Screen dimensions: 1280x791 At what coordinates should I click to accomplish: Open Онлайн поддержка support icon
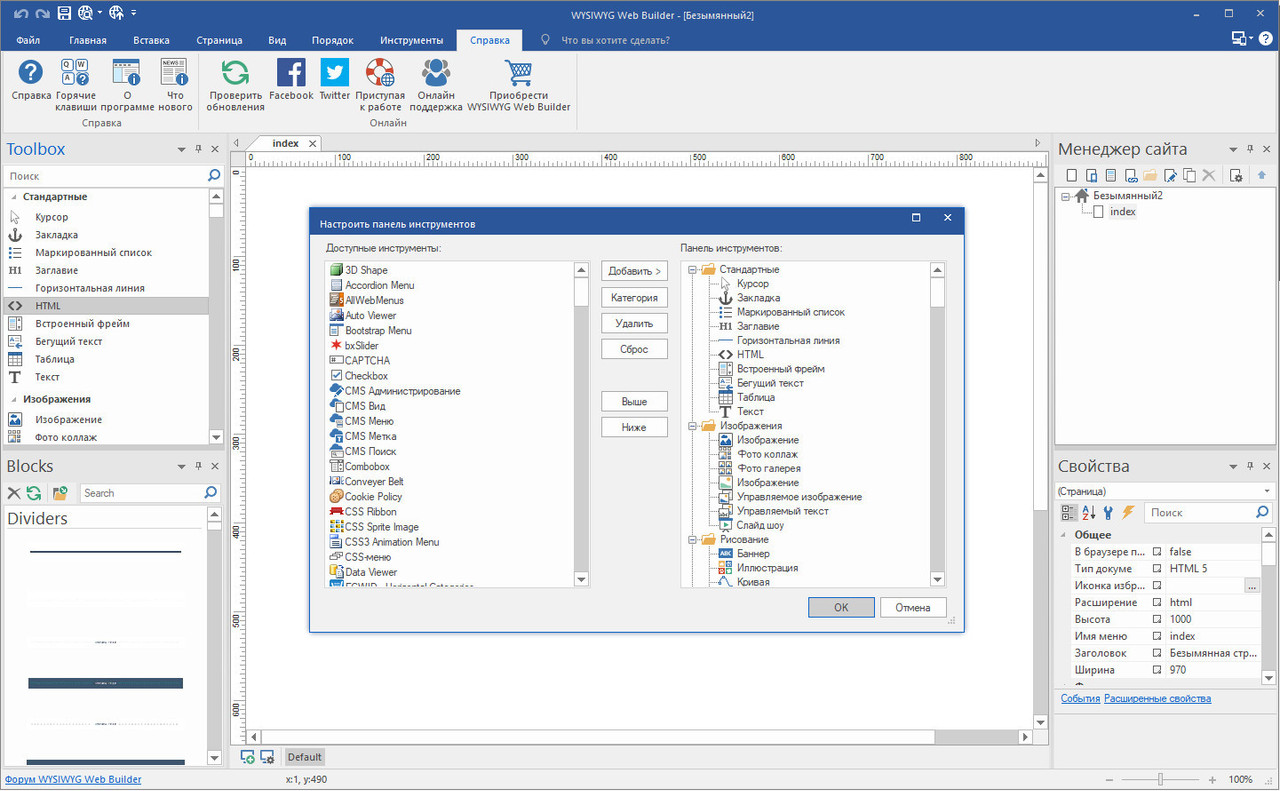click(436, 73)
